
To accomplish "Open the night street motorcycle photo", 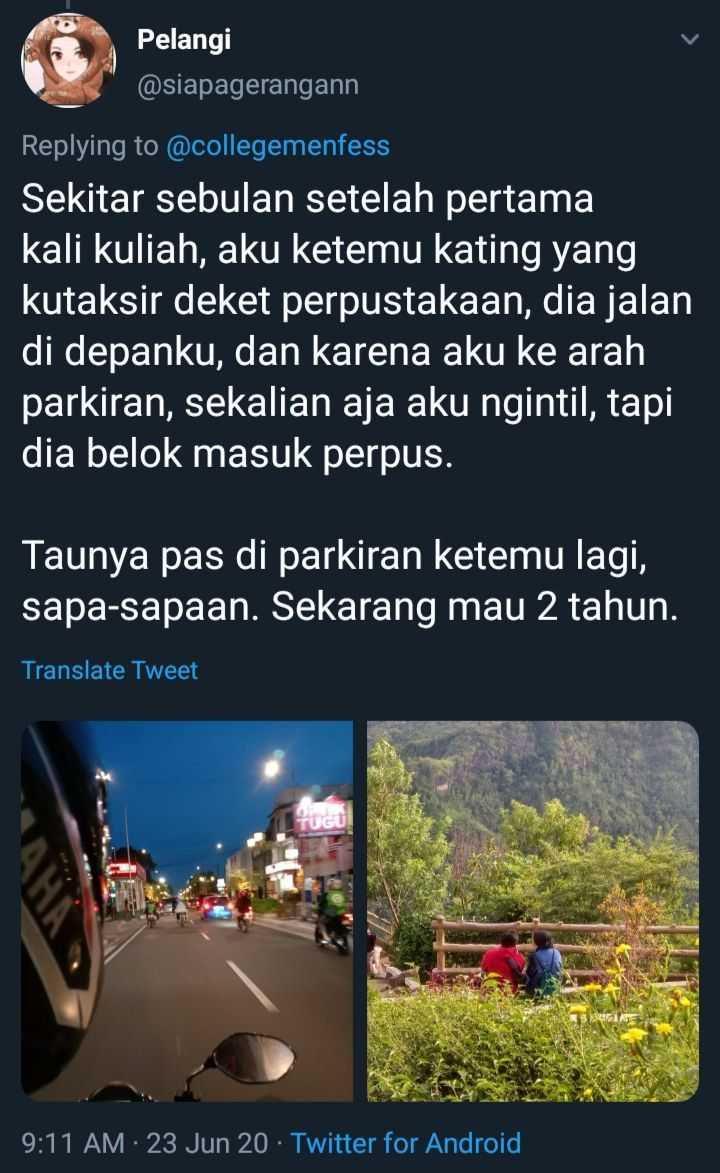I will (x=187, y=911).
